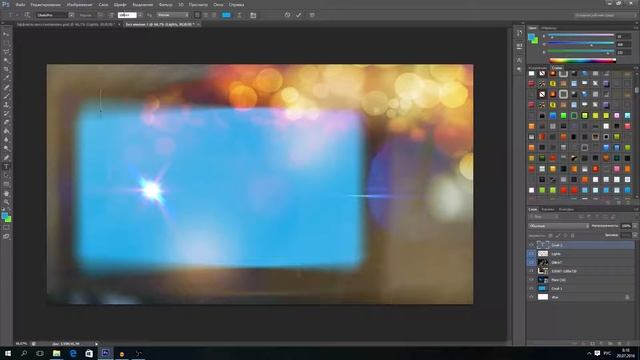The height and width of the screenshot is (360, 640).
Task: Open the Файл menu
Action: [20, 5]
